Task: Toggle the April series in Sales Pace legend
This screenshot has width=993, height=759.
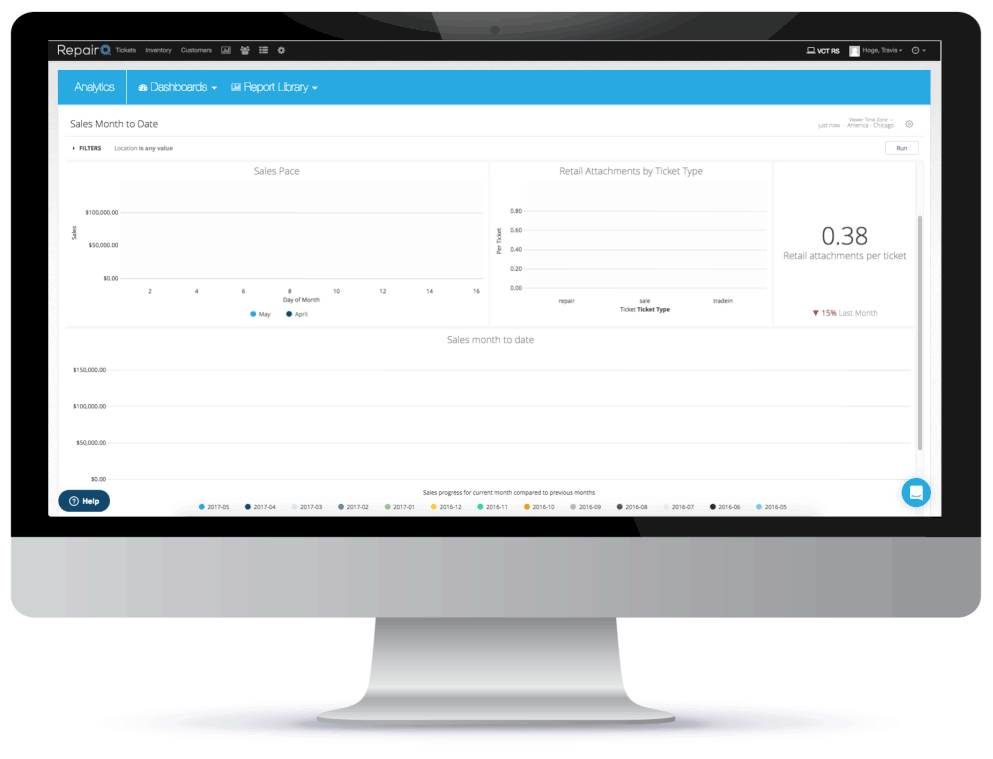Action: click(297, 314)
